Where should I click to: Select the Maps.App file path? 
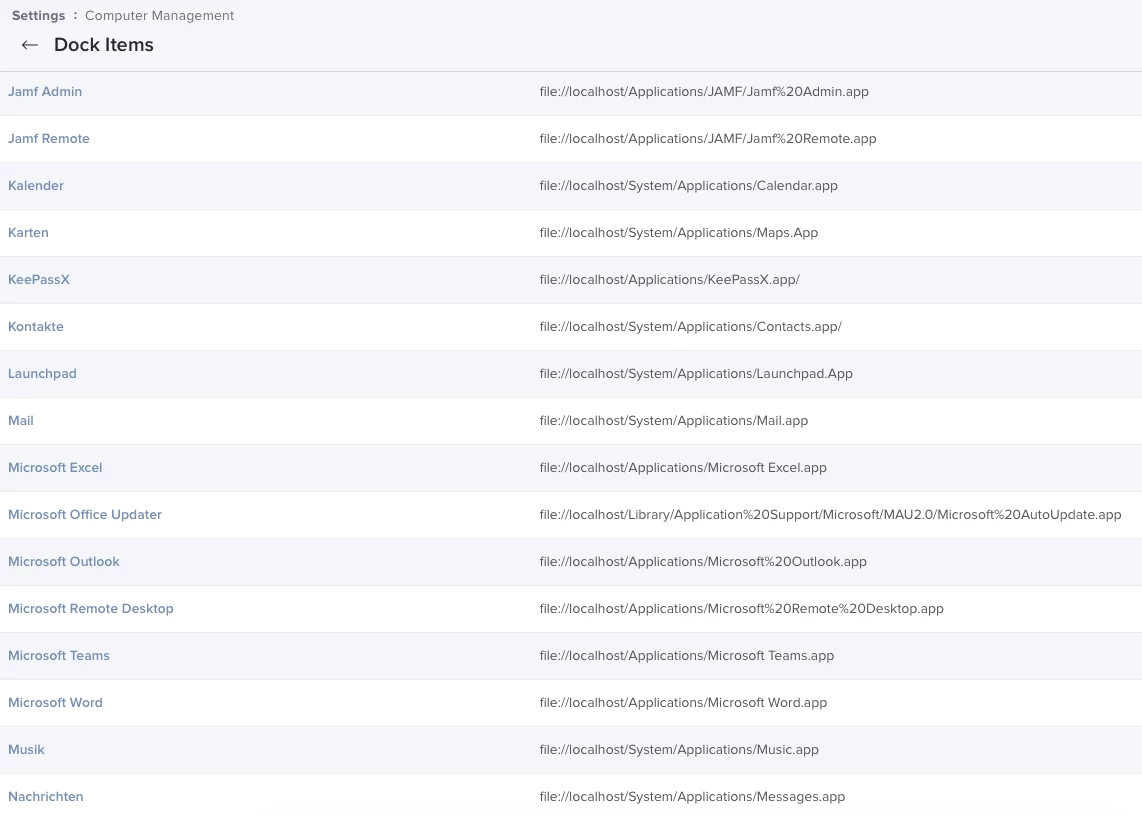(678, 232)
